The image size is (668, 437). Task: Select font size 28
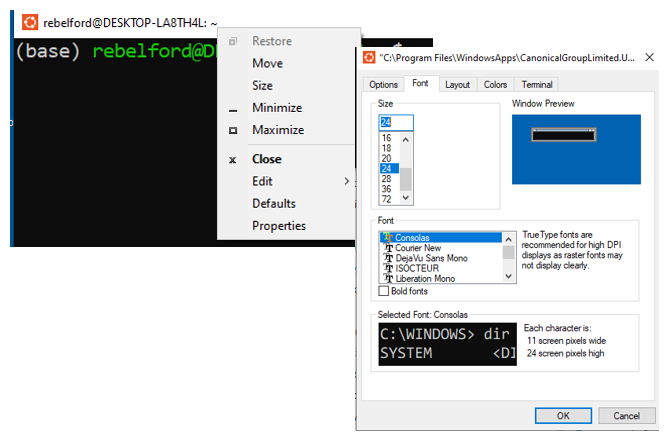click(389, 178)
